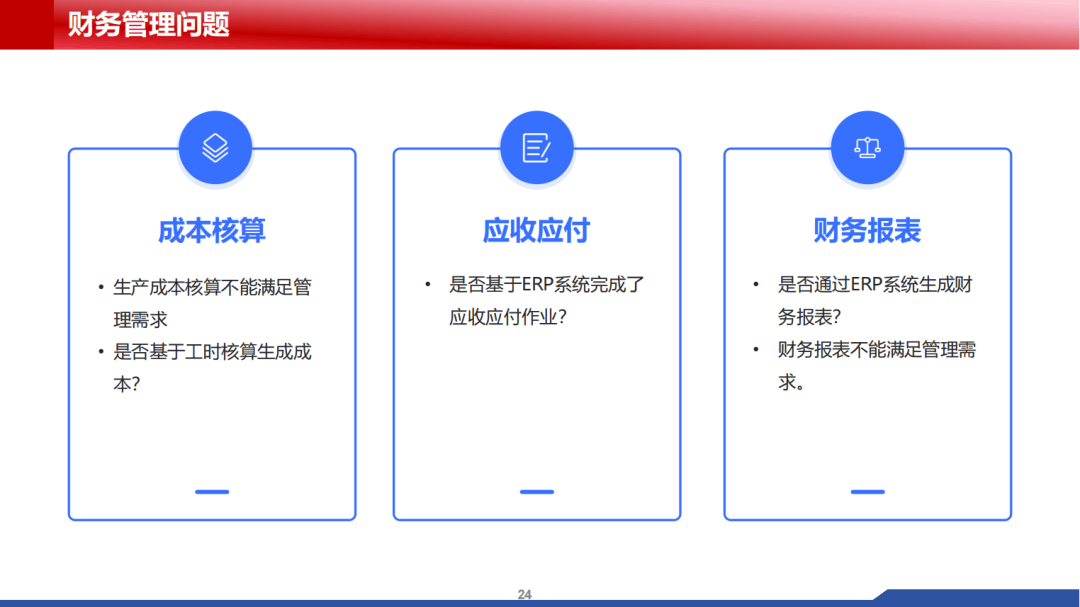Click the bullet dot before 是否基于工时核算生成成本
The height and width of the screenshot is (607, 1080).
click(x=101, y=352)
